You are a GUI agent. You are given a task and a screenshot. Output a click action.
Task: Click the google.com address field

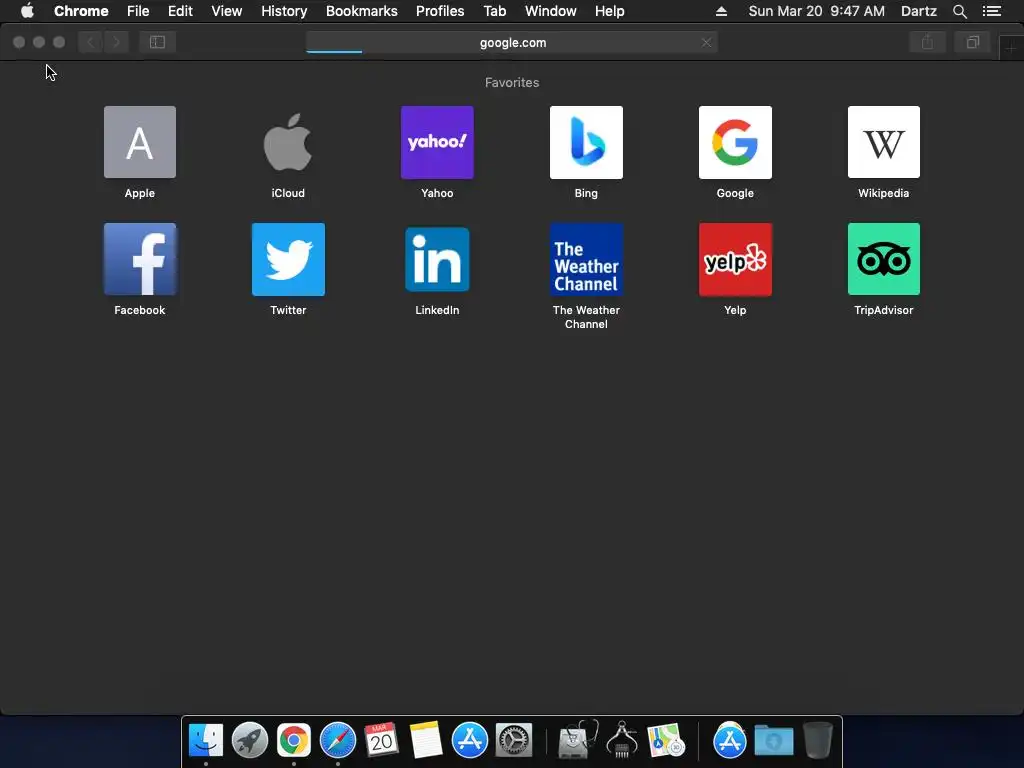(x=512, y=42)
